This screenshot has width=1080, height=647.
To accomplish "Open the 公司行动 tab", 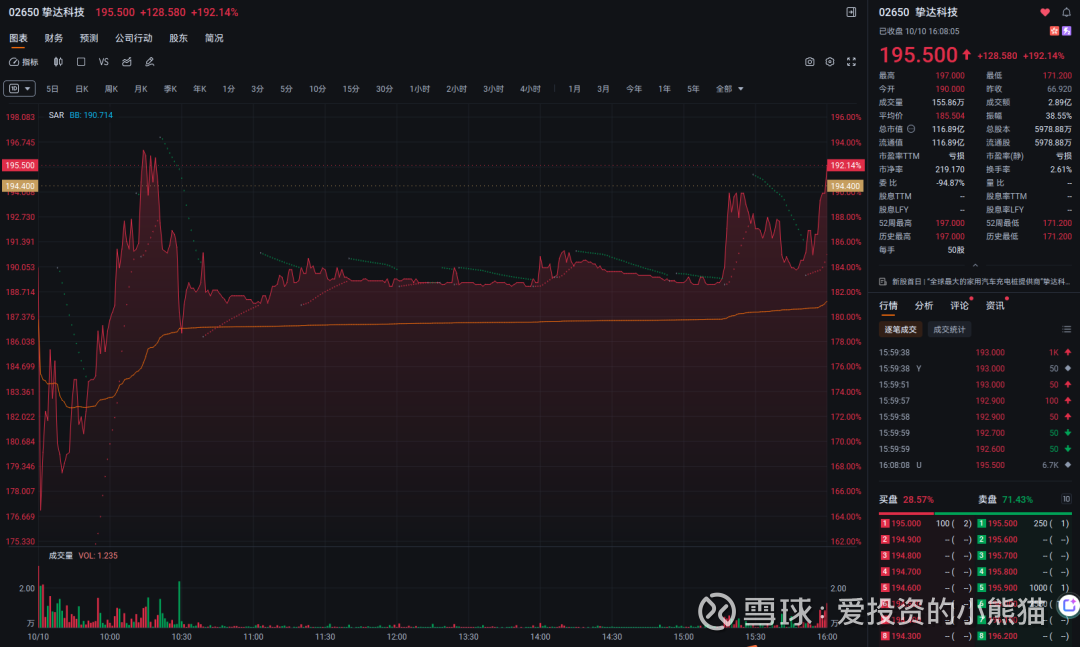I will click(x=134, y=39).
